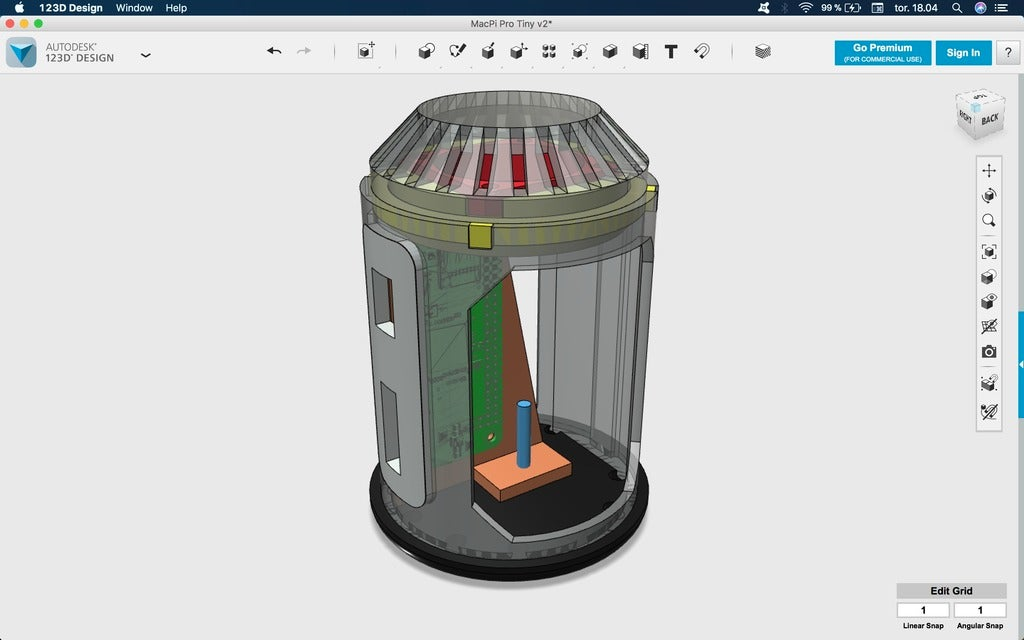
Task: Select the yellow clip on the rim
Action: coord(480,236)
